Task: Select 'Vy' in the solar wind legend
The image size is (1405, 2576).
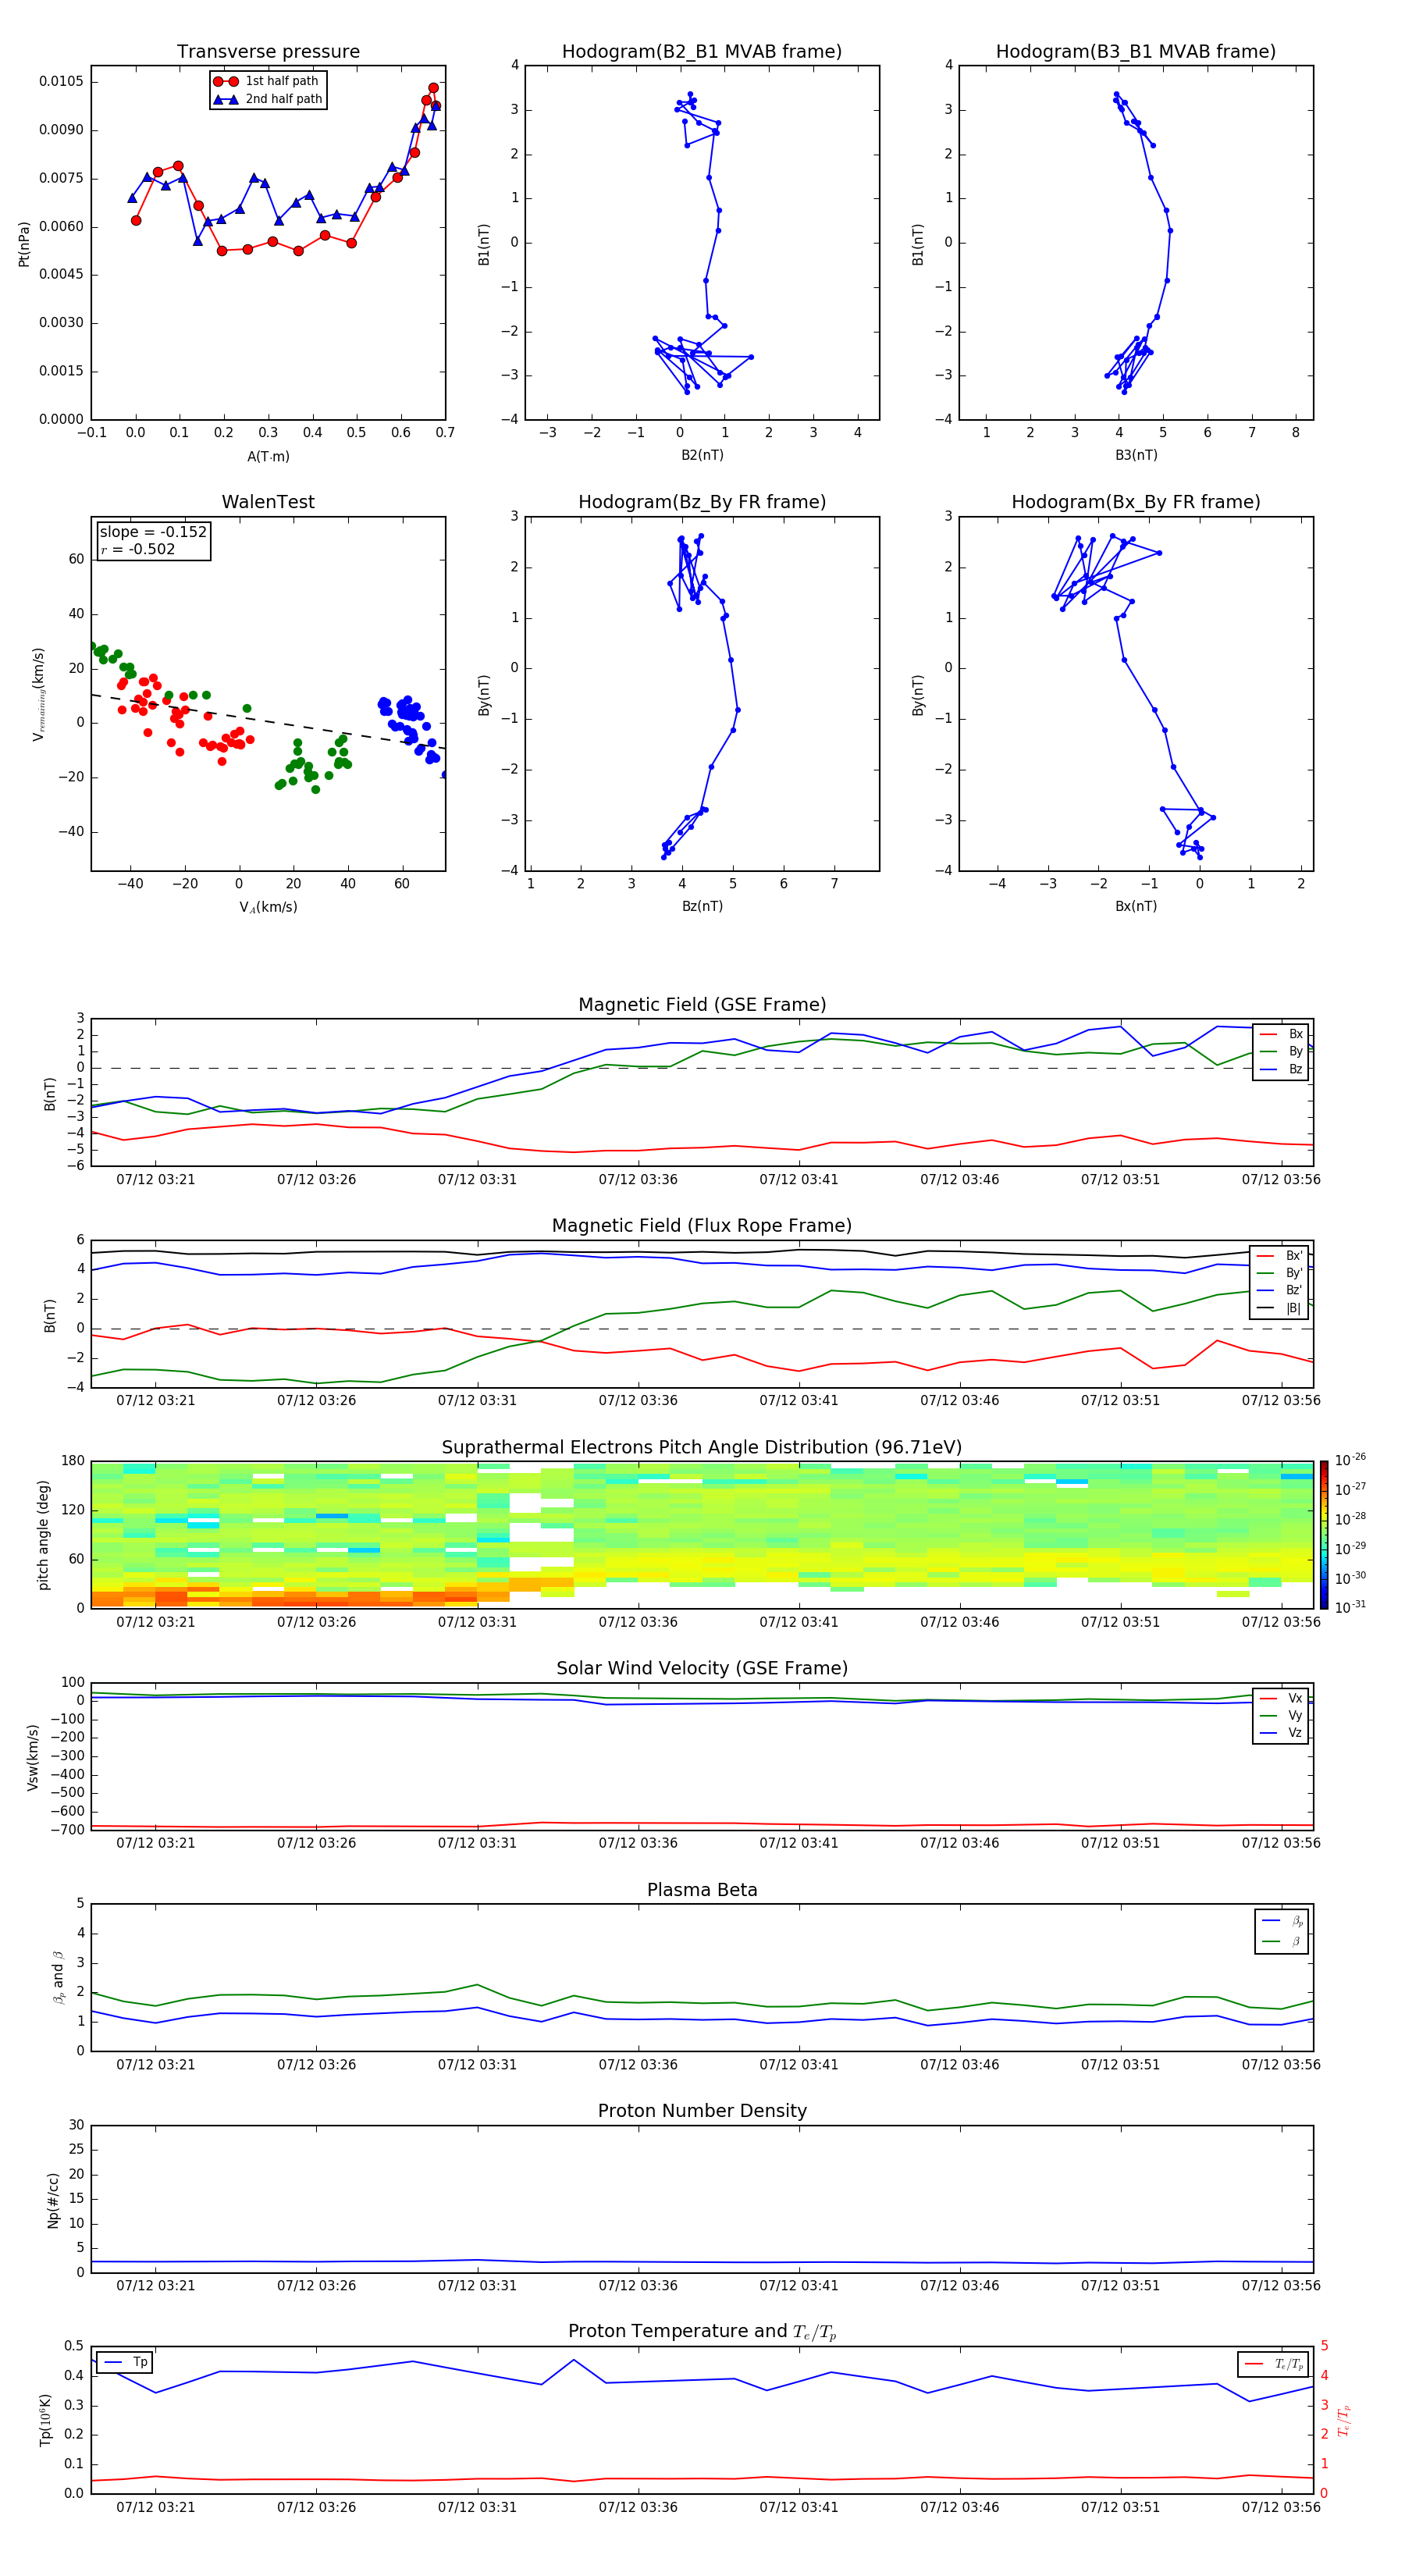Action: pyautogui.click(x=1281, y=1715)
